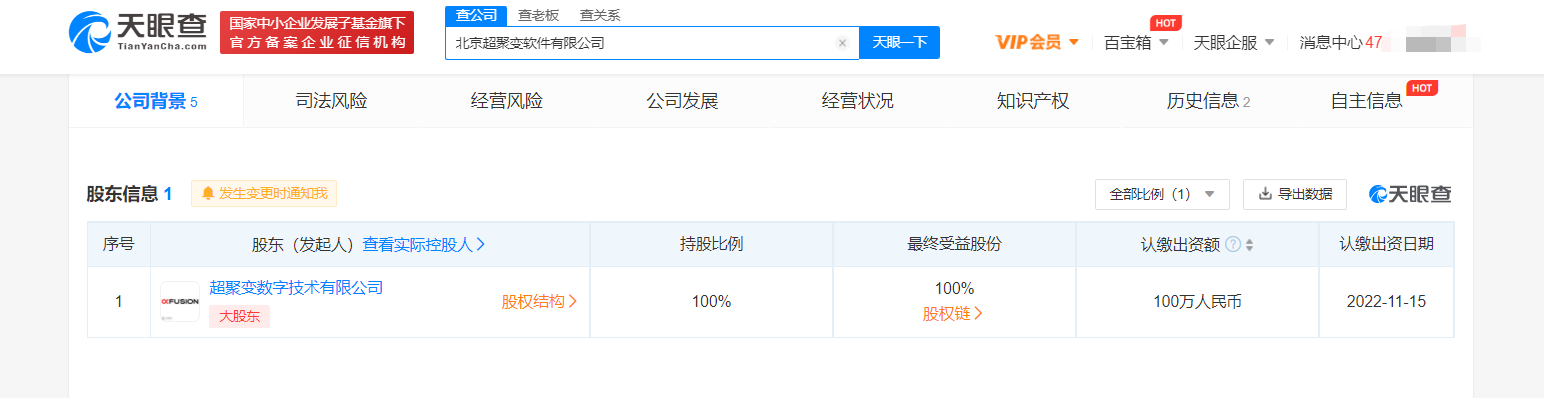This screenshot has height=398, width=1544.
Task: Select the 查老板 search tab
Action: click(538, 15)
